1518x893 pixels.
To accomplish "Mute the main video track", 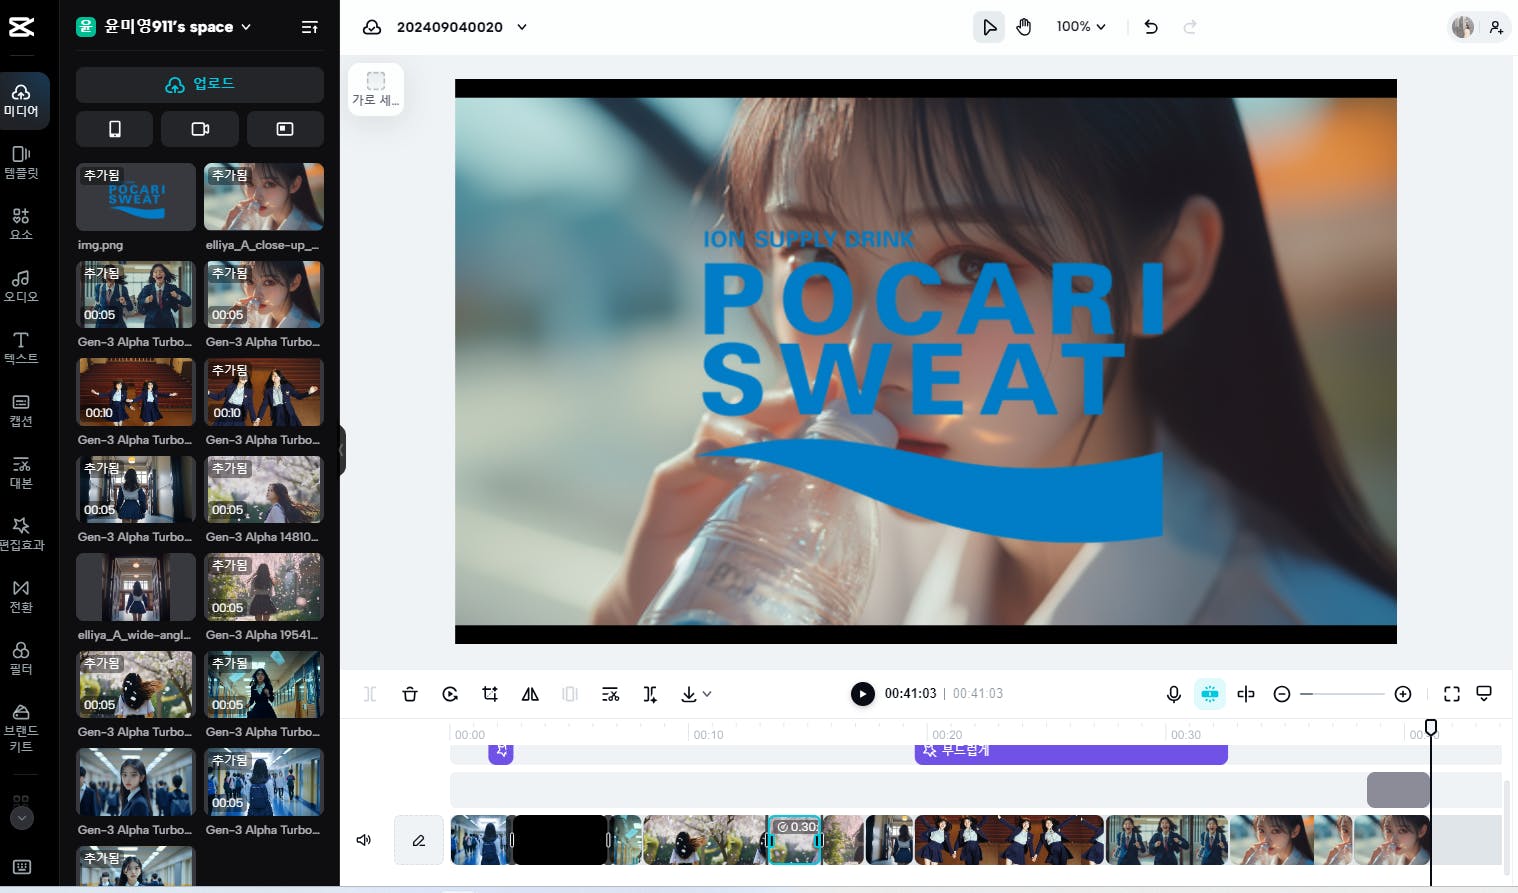I will click(364, 840).
